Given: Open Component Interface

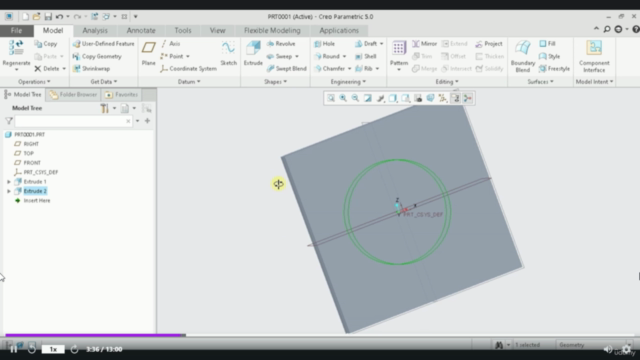Looking at the screenshot, I should [x=594, y=56].
